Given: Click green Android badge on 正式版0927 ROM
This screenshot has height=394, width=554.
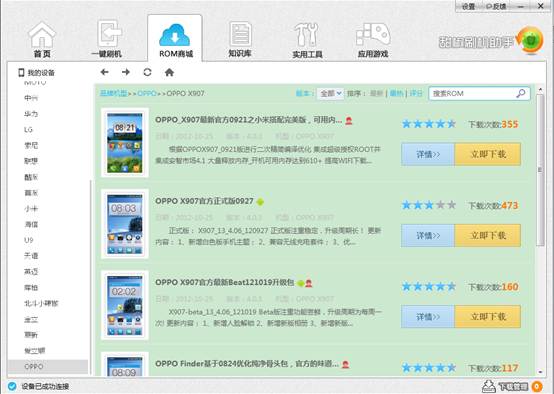Looking at the screenshot, I should [x=260, y=202].
